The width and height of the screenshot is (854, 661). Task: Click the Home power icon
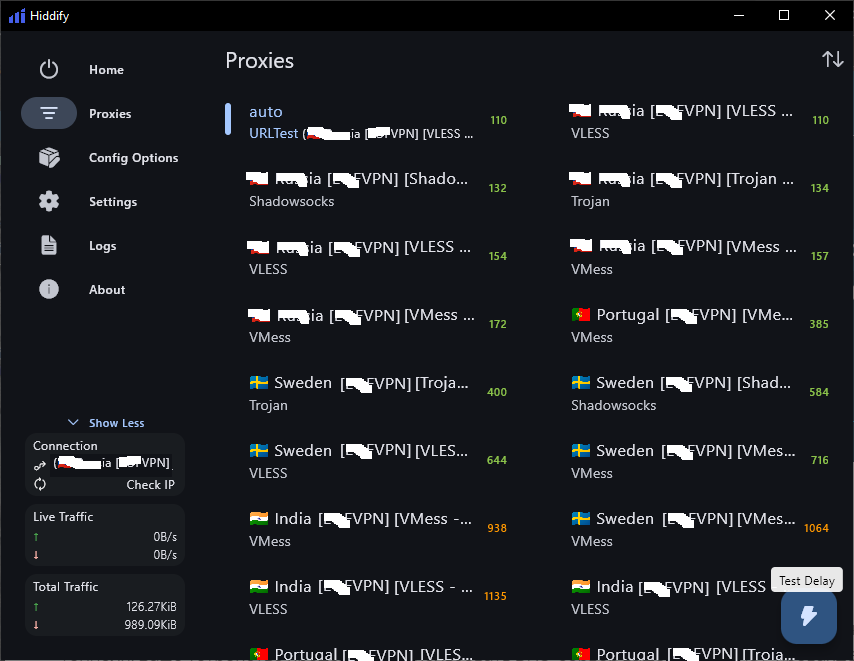(x=48, y=69)
